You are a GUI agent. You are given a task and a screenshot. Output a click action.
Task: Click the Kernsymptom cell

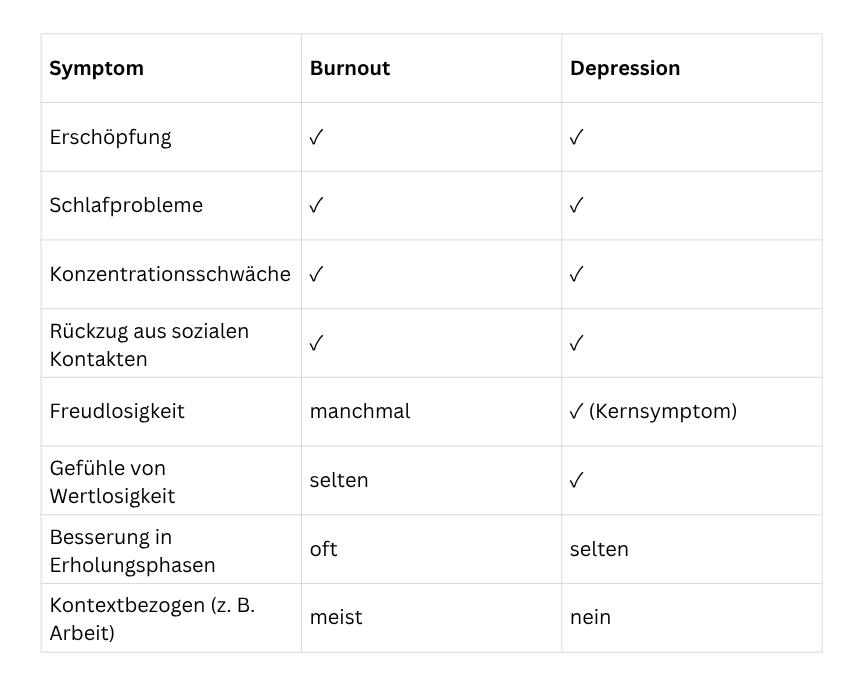click(x=653, y=412)
